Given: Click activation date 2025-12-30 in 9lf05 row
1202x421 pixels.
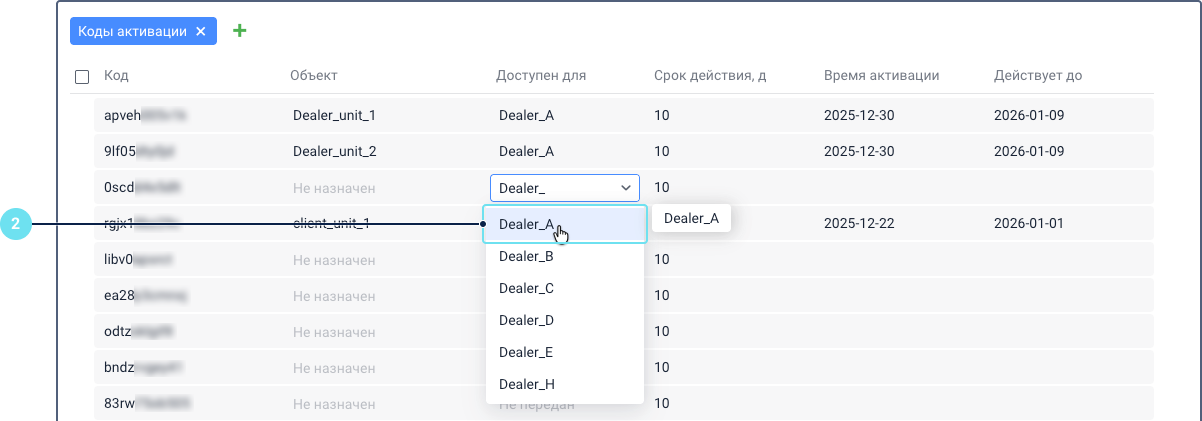Looking at the screenshot, I should 858,151.
